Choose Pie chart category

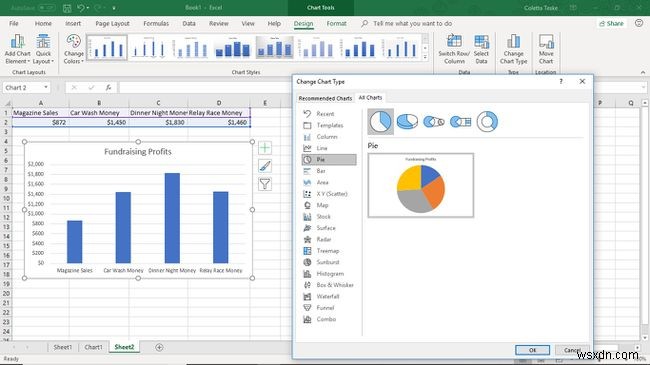click(x=329, y=159)
